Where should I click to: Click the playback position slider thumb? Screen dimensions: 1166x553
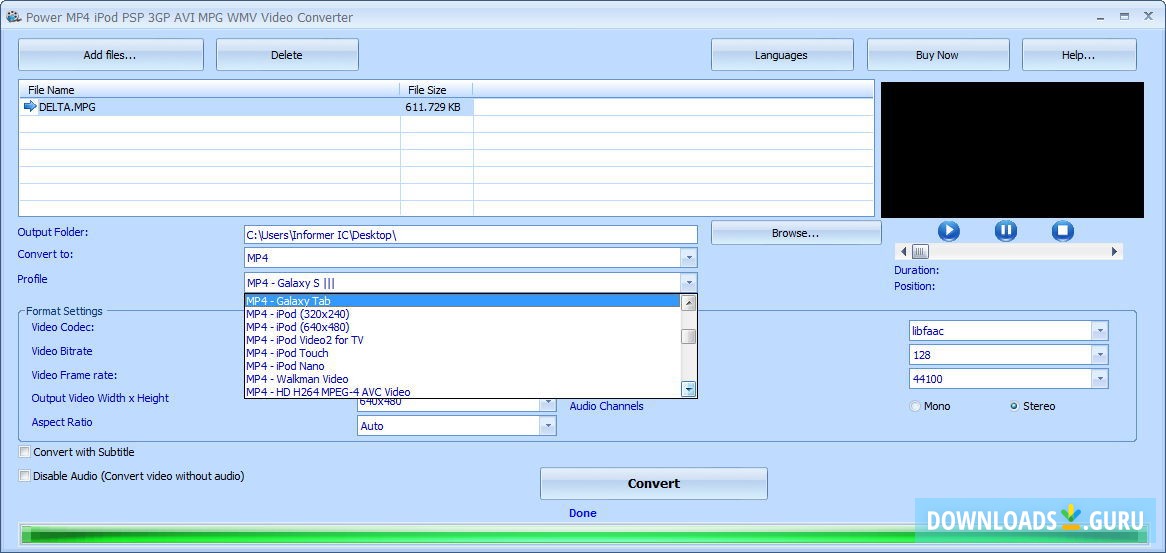pos(920,252)
